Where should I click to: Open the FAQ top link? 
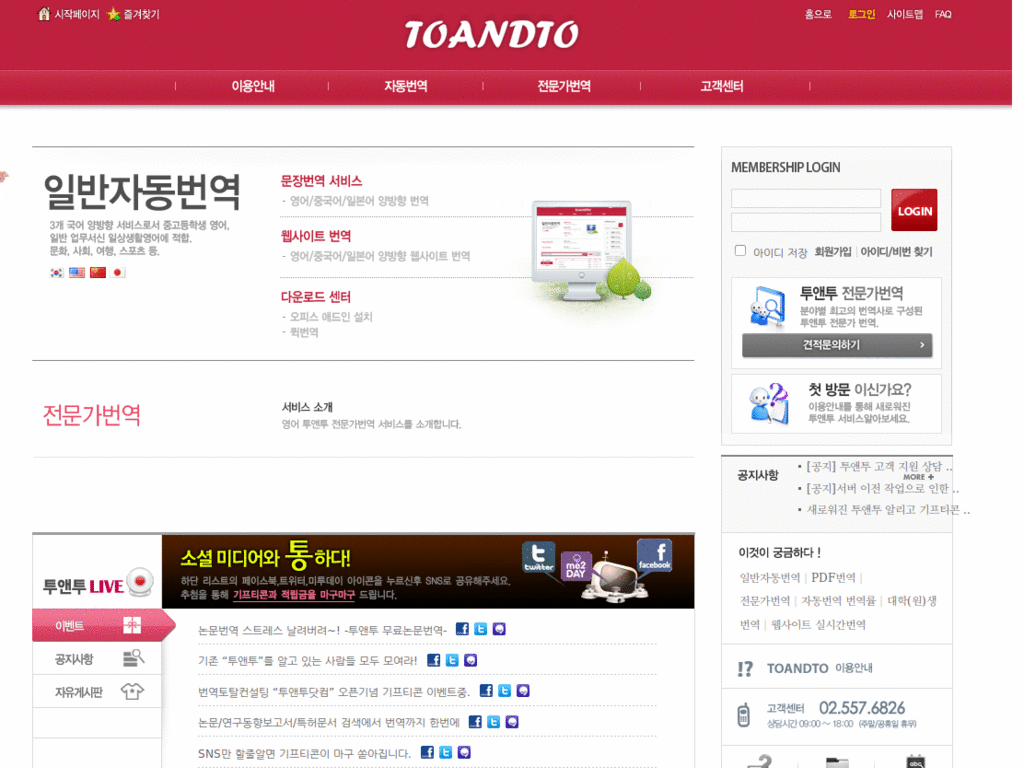pos(942,14)
